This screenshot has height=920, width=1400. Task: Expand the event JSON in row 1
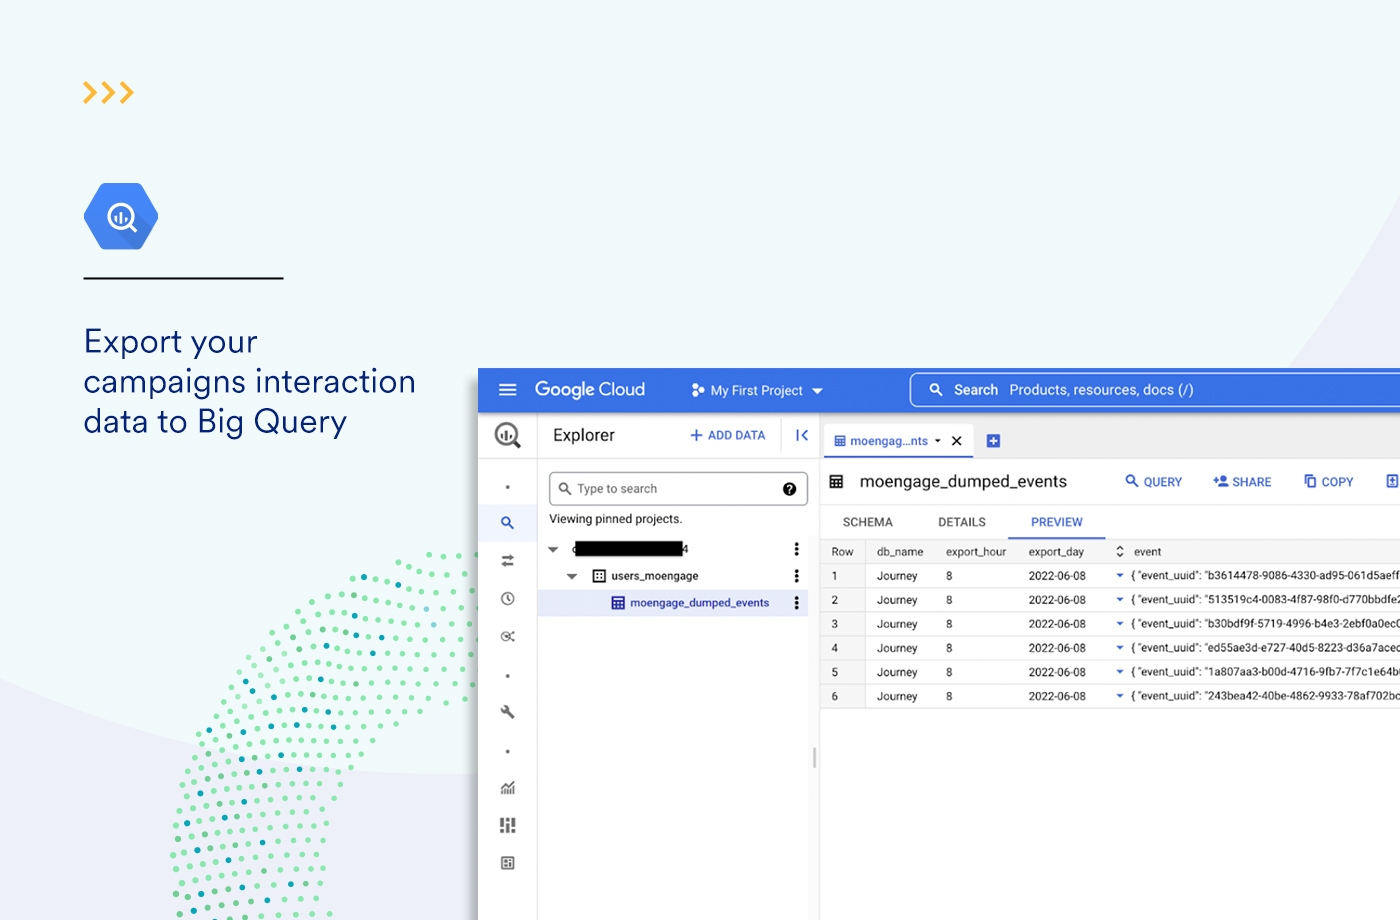1120,576
